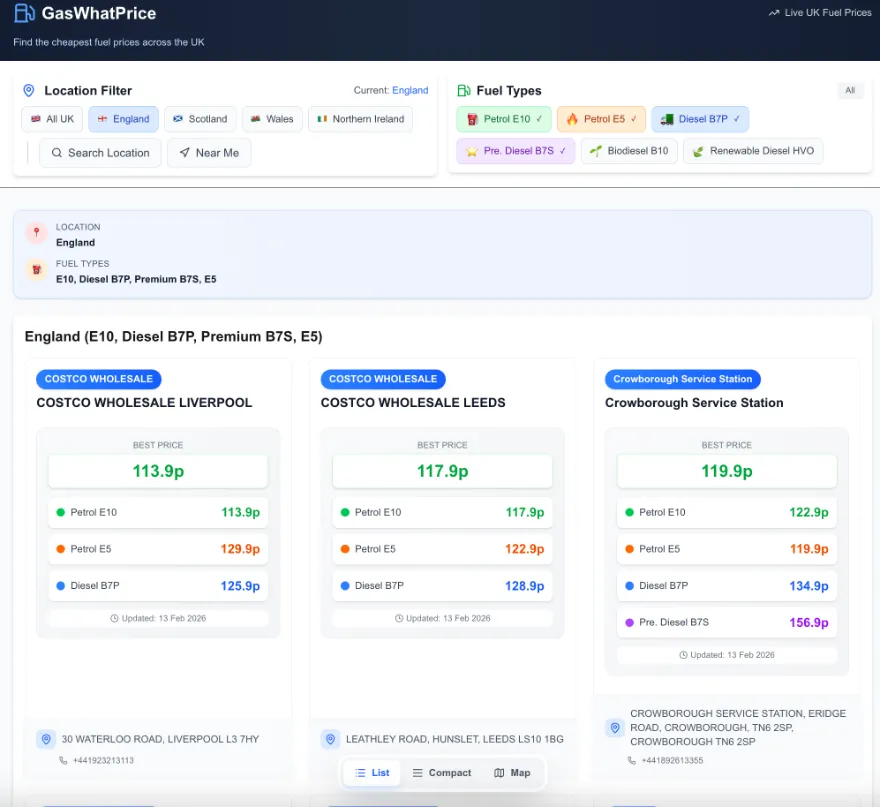Click the red location pin in summary panel

click(x=36, y=233)
